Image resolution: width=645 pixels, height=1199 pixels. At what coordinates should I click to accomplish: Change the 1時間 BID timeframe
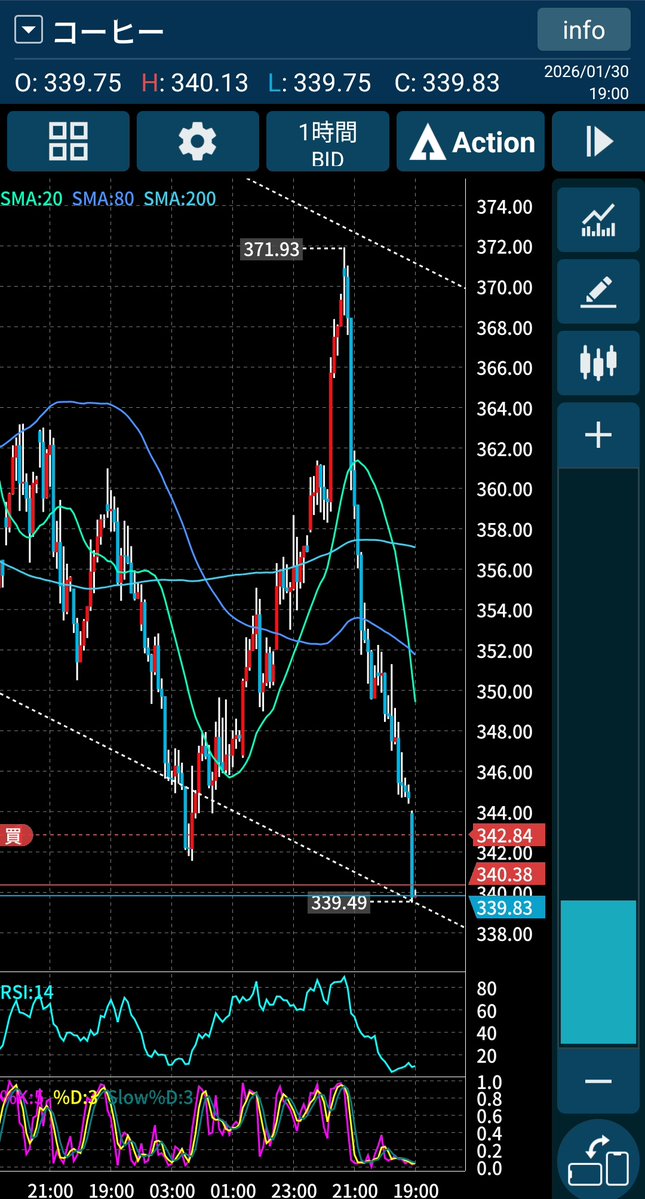[x=327, y=141]
